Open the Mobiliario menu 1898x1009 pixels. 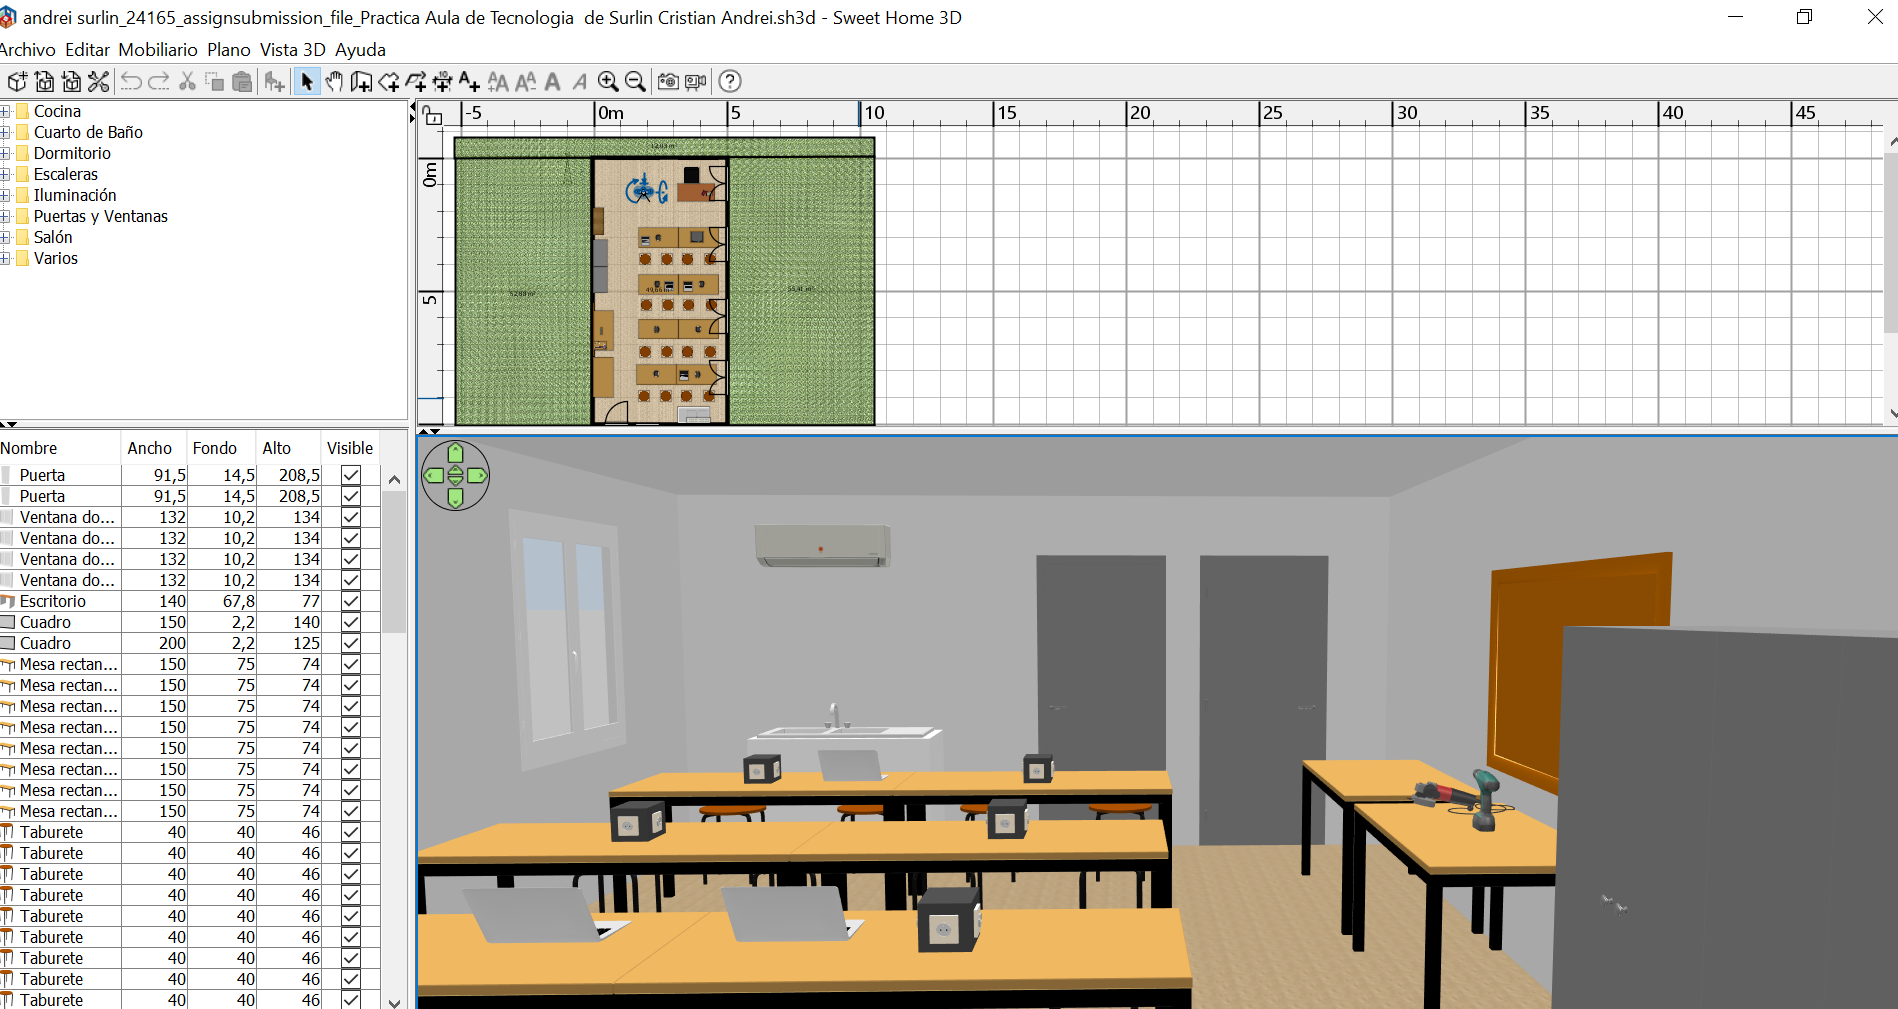158,50
